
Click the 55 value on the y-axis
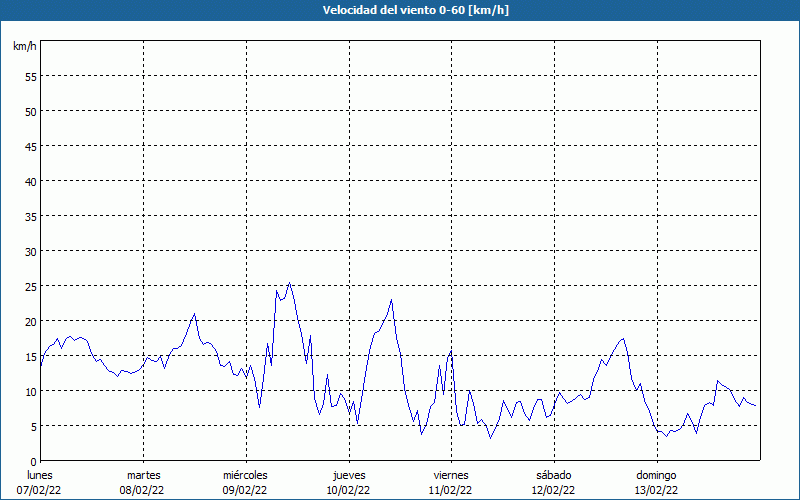pyautogui.click(x=31, y=77)
